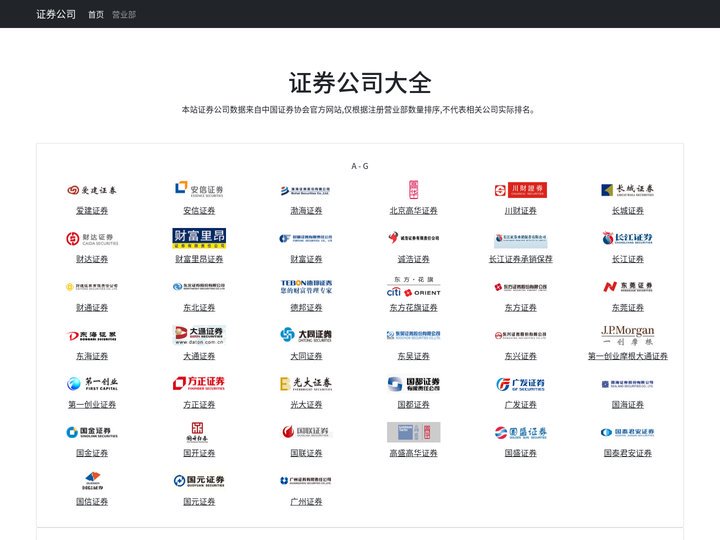Click the 国联证券 logo image
The image size is (720, 540).
tap(306, 433)
